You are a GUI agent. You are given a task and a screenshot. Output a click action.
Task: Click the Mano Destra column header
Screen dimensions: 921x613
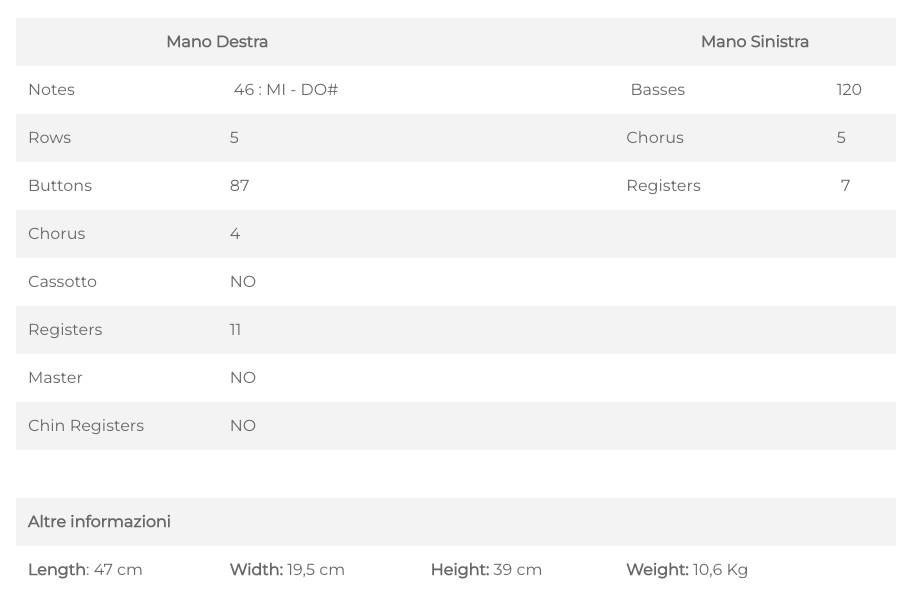[x=217, y=42]
